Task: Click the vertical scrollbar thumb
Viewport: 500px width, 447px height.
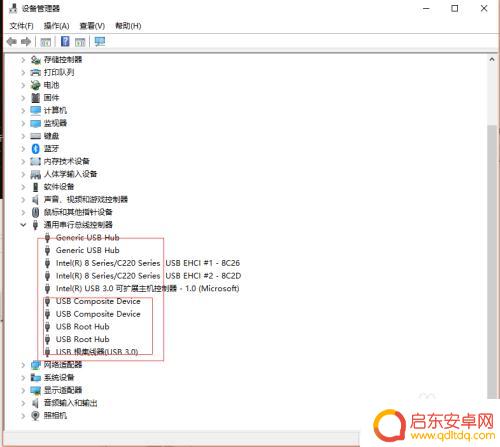Action: pos(492,262)
